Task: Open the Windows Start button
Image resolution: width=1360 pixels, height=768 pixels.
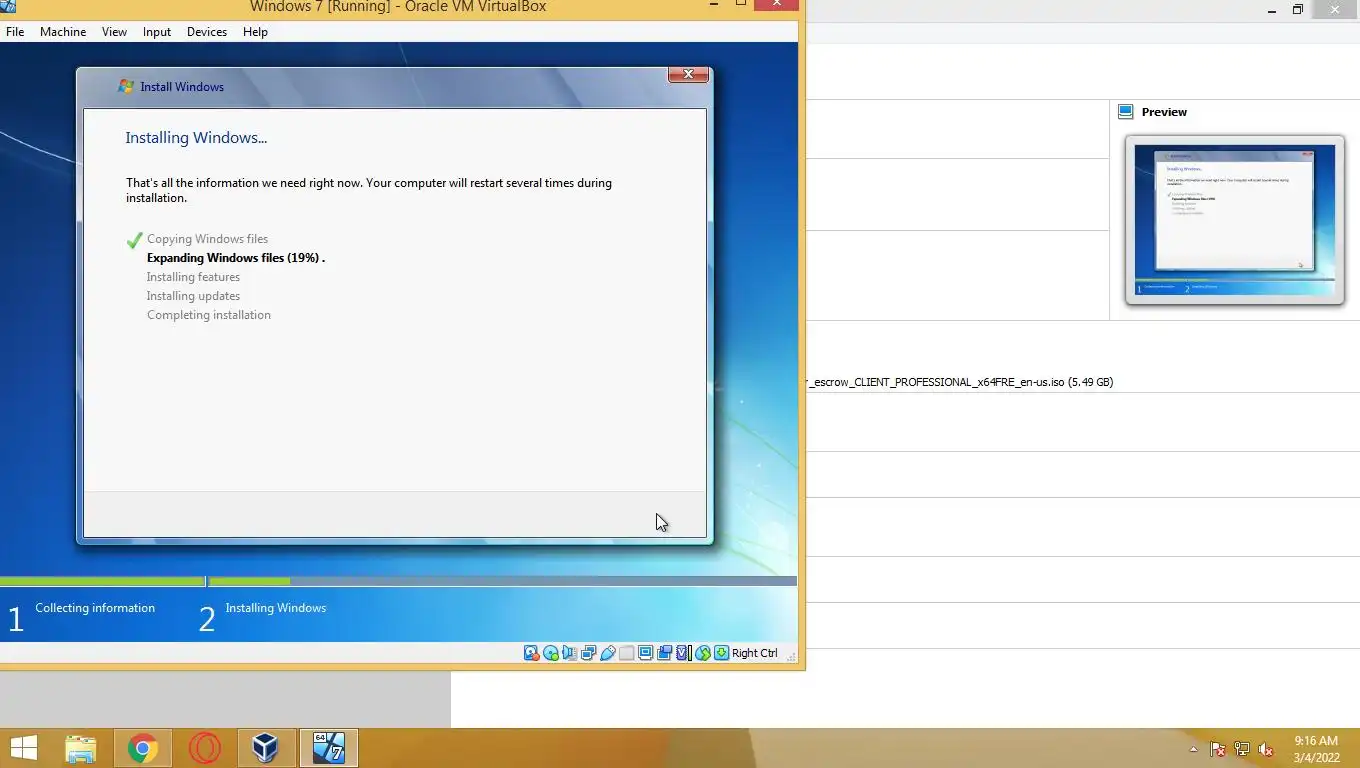Action: click(24, 748)
